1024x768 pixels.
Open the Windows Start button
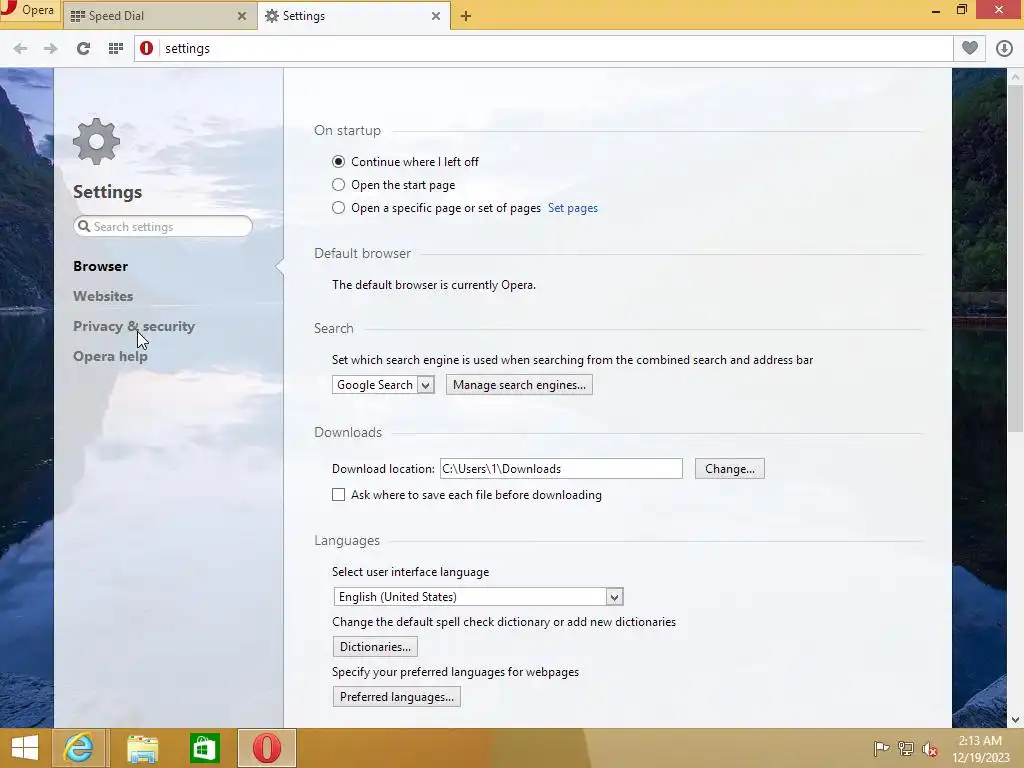point(25,748)
